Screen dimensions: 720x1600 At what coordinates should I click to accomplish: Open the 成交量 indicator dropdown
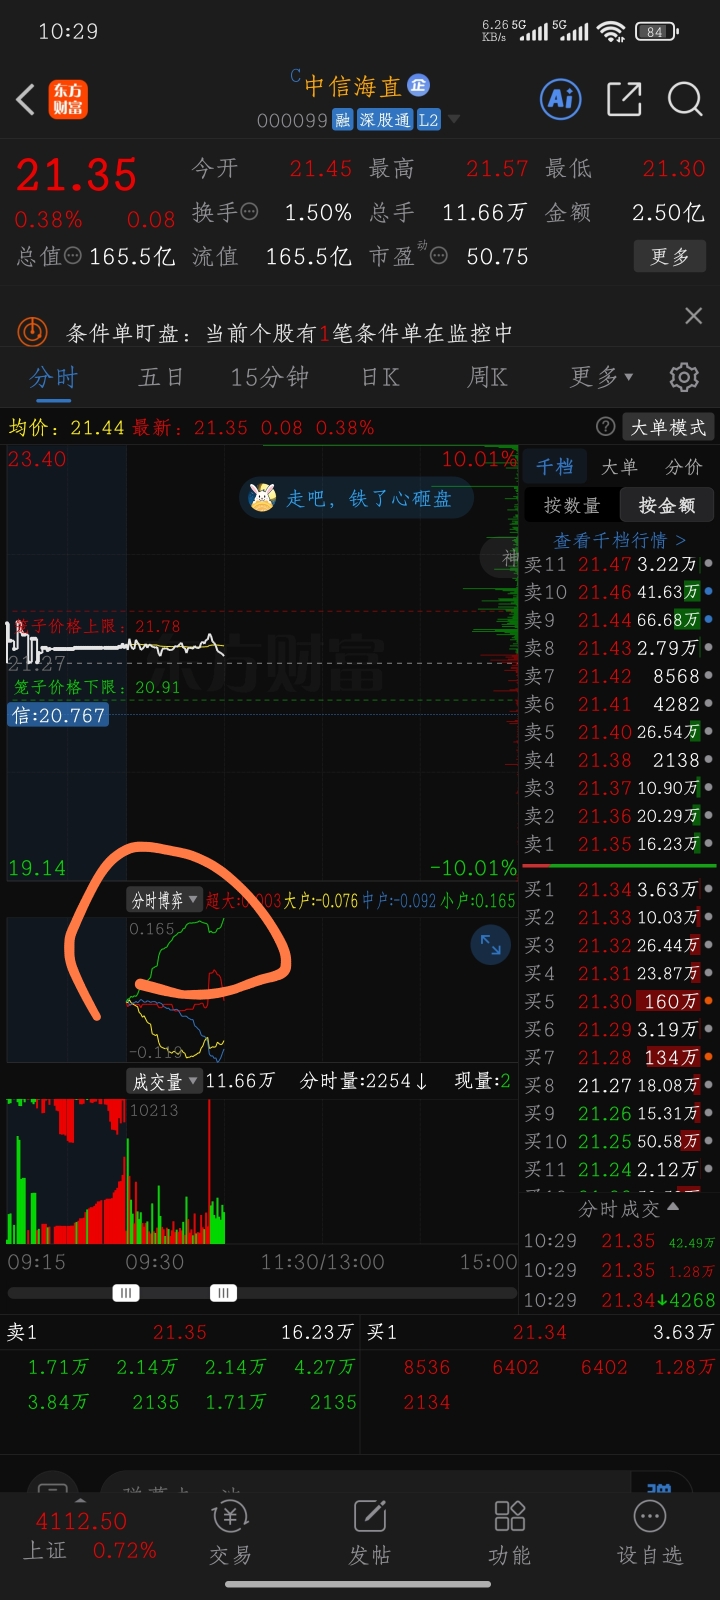point(165,1081)
